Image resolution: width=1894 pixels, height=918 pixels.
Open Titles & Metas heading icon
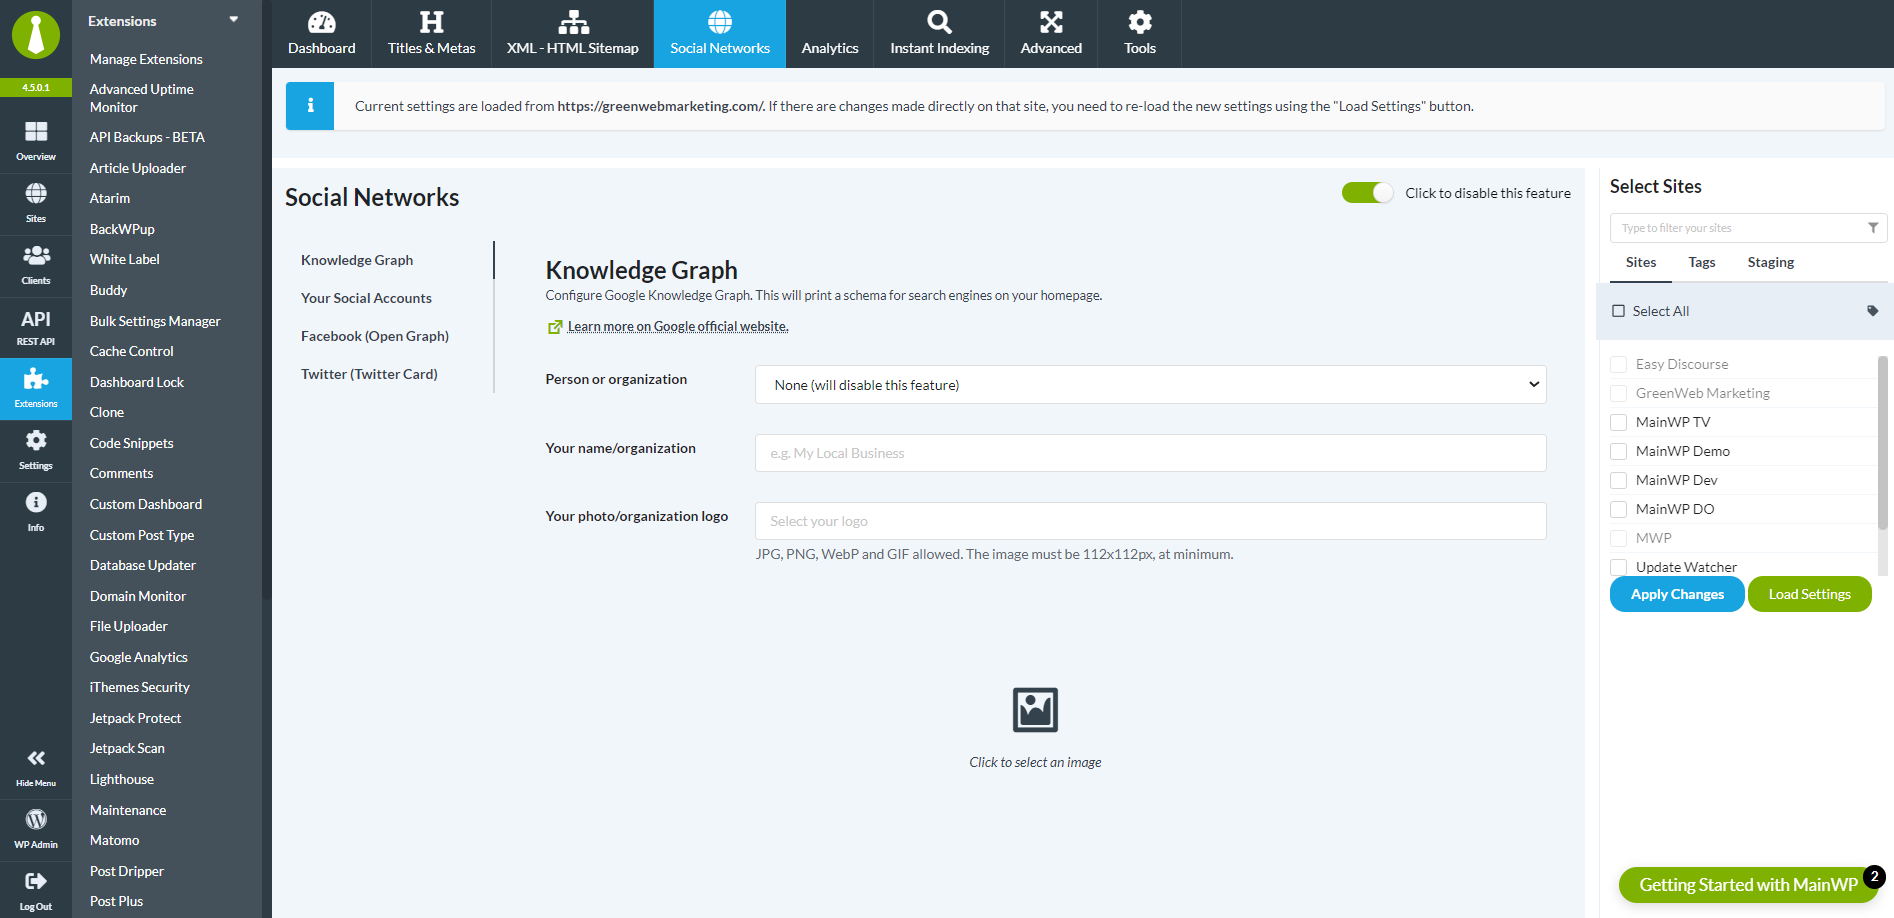(x=432, y=22)
